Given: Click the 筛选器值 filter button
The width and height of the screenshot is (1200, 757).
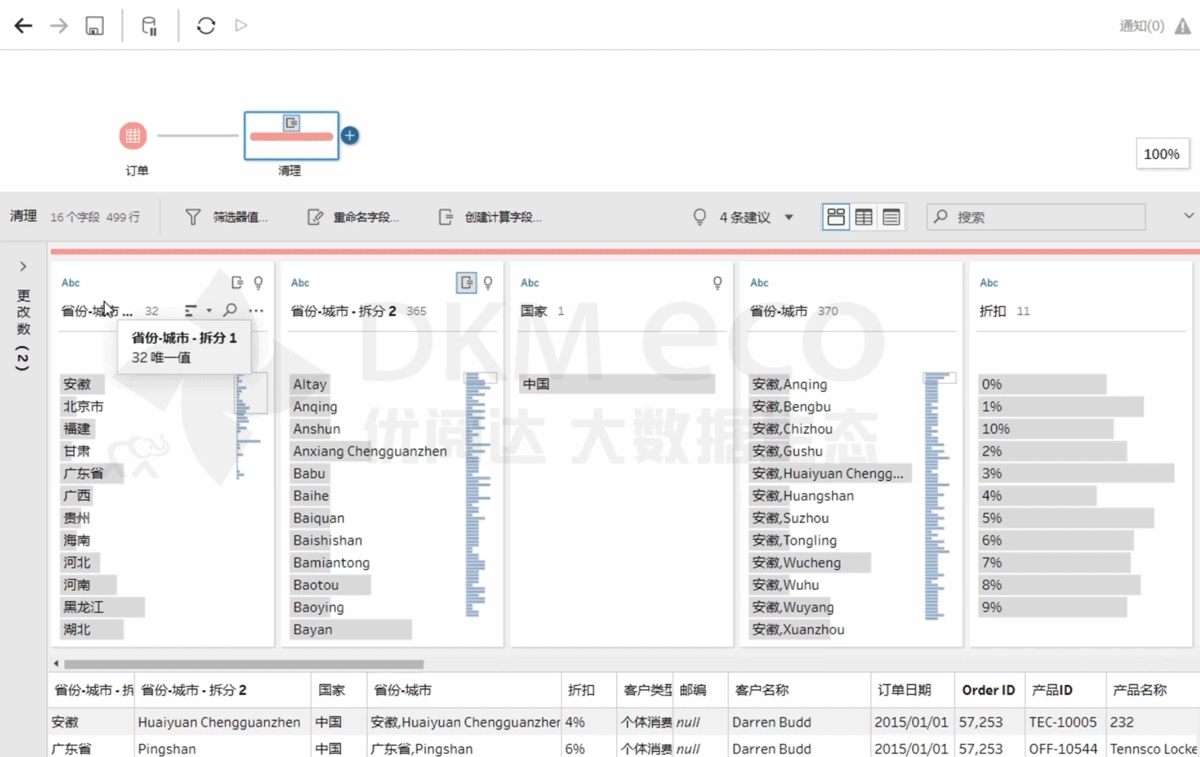Looking at the screenshot, I should 227,217.
